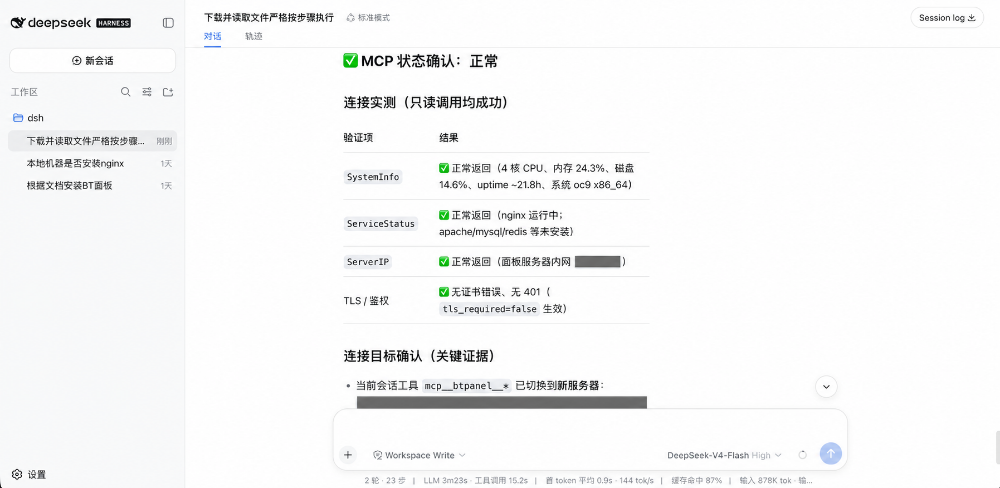Click the cache hit 87% status

coord(695,480)
